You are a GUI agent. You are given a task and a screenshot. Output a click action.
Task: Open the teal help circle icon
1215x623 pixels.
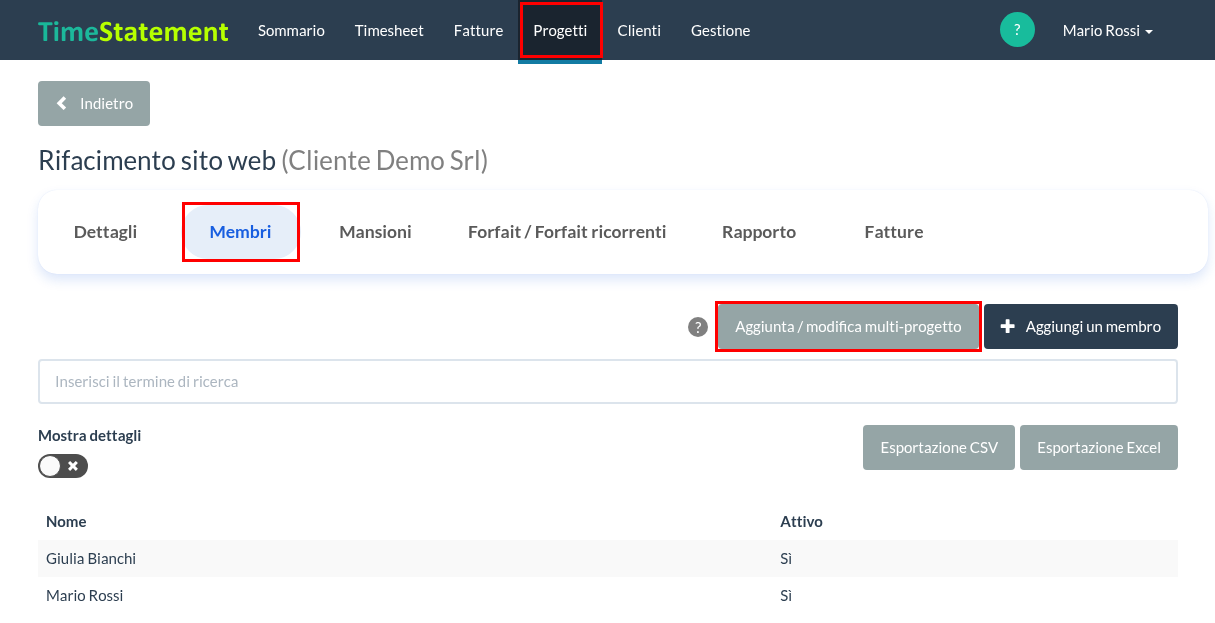[x=1017, y=30]
